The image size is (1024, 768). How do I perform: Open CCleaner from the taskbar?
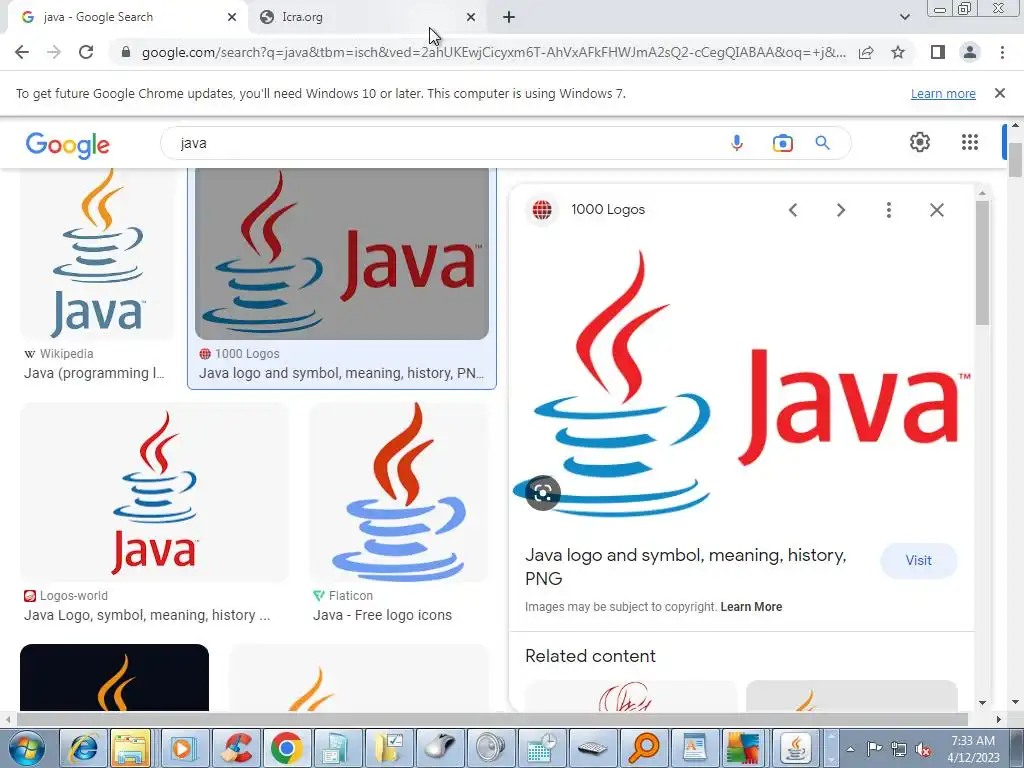[236, 748]
